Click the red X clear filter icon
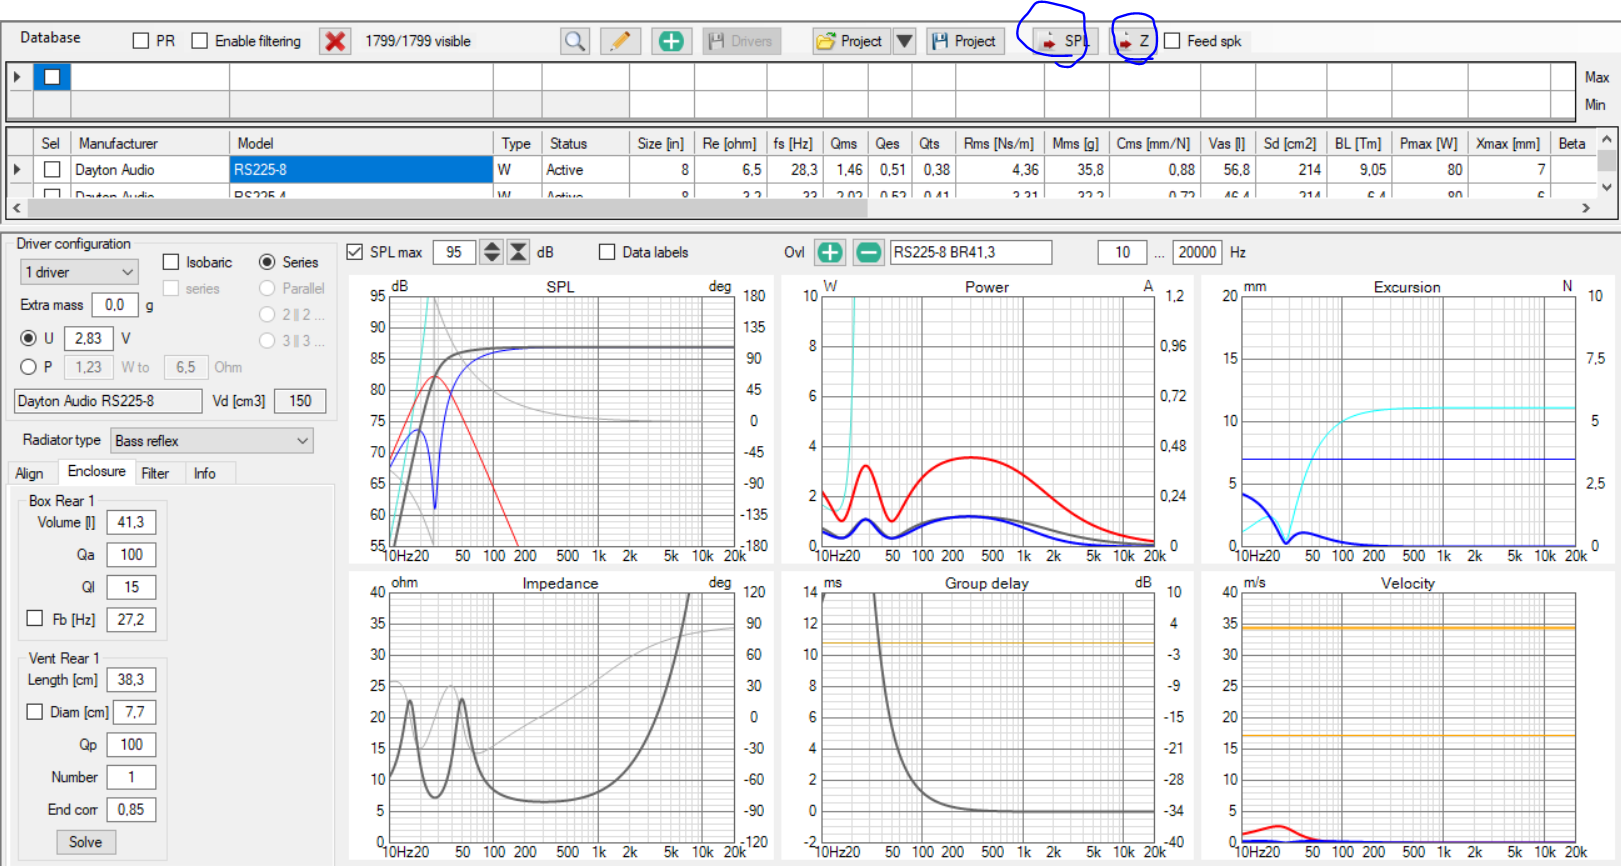1621x866 pixels. [335, 41]
